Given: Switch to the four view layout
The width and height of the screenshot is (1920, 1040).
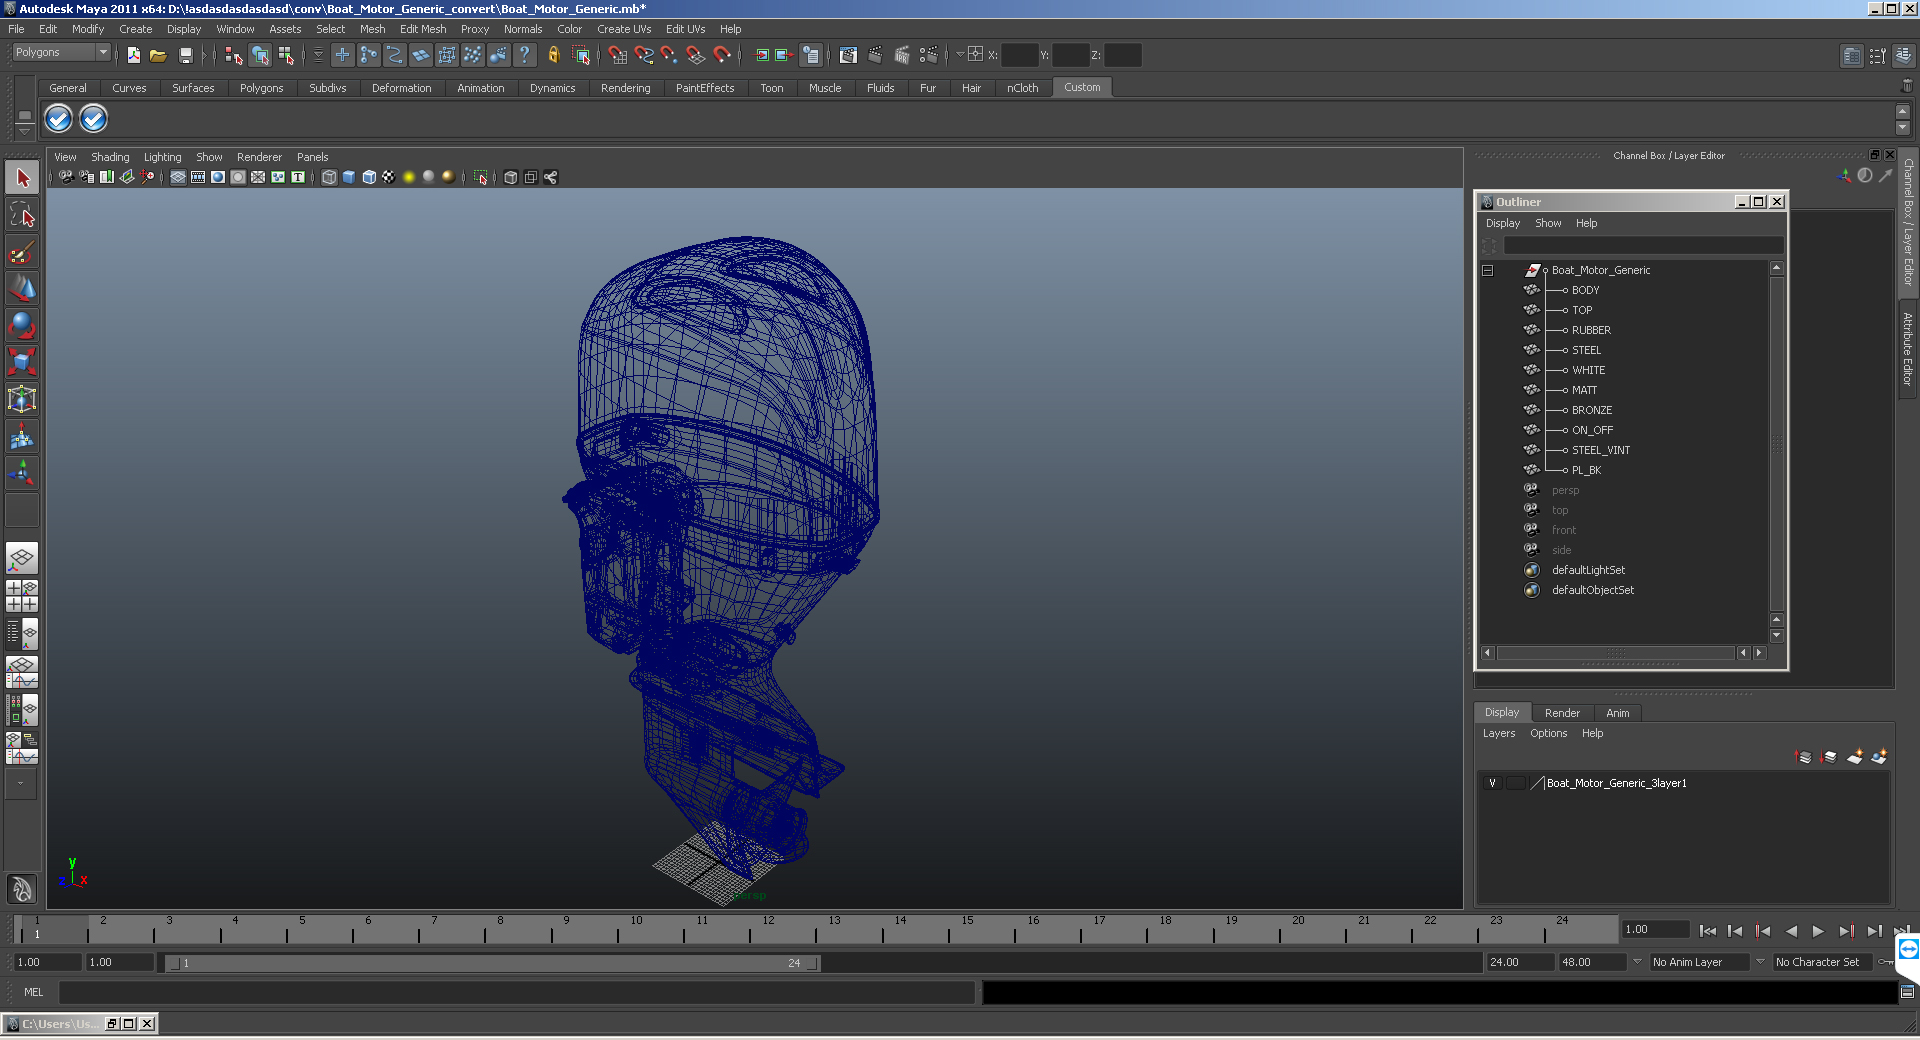Looking at the screenshot, I should [x=22, y=596].
